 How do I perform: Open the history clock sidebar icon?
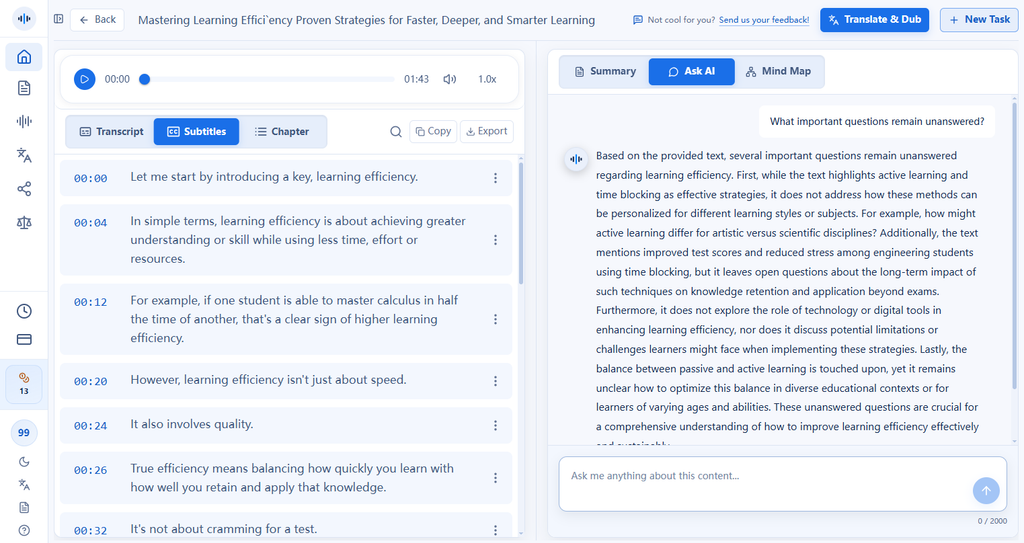(24, 311)
